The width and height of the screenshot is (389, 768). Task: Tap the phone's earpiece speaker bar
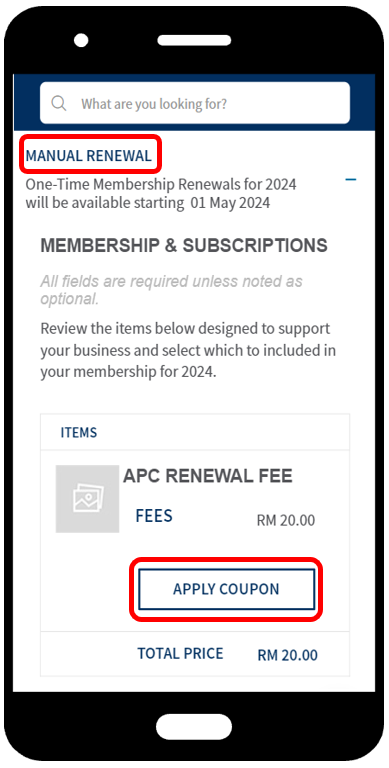click(194, 40)
